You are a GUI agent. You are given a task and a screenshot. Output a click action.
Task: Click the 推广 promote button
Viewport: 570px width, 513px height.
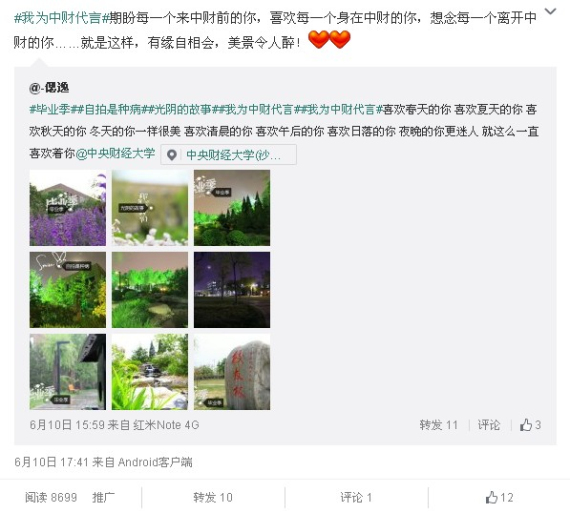(x=104, y=497)
